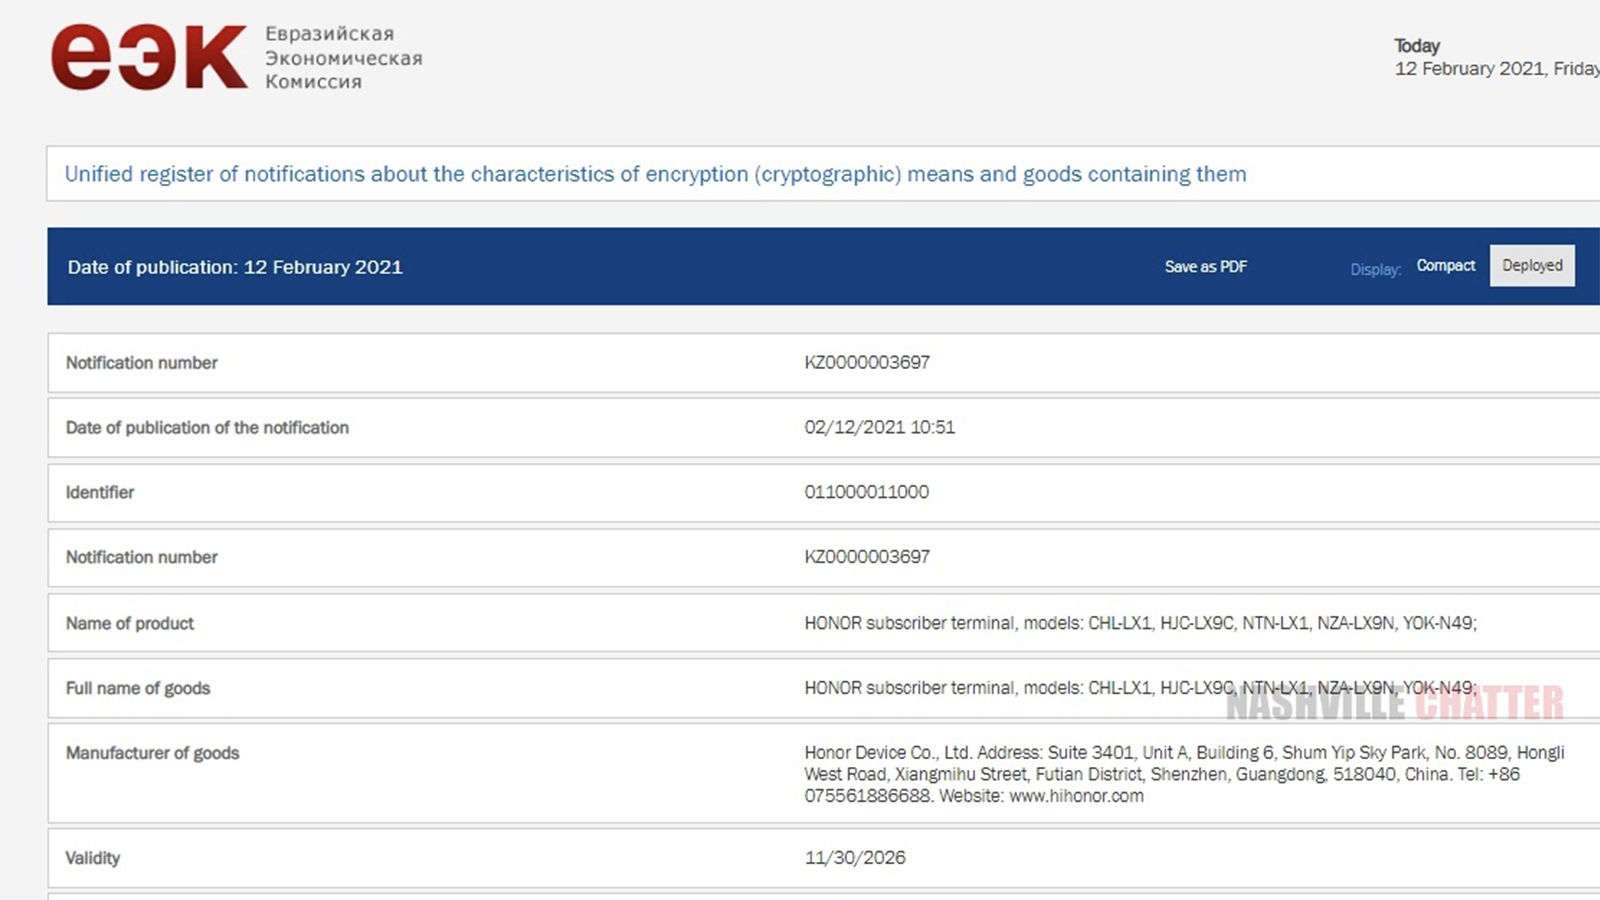Click the 02/12/2021 10:51 publication date value
The height and width of the screenshot is (900, 1600).
pos(879,427)
